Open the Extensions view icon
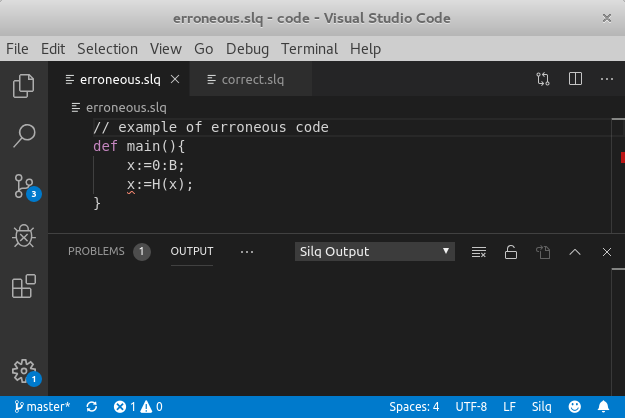The height and width of the screenshot is (418, 625). pyautogui.click(x=23, y=287)
